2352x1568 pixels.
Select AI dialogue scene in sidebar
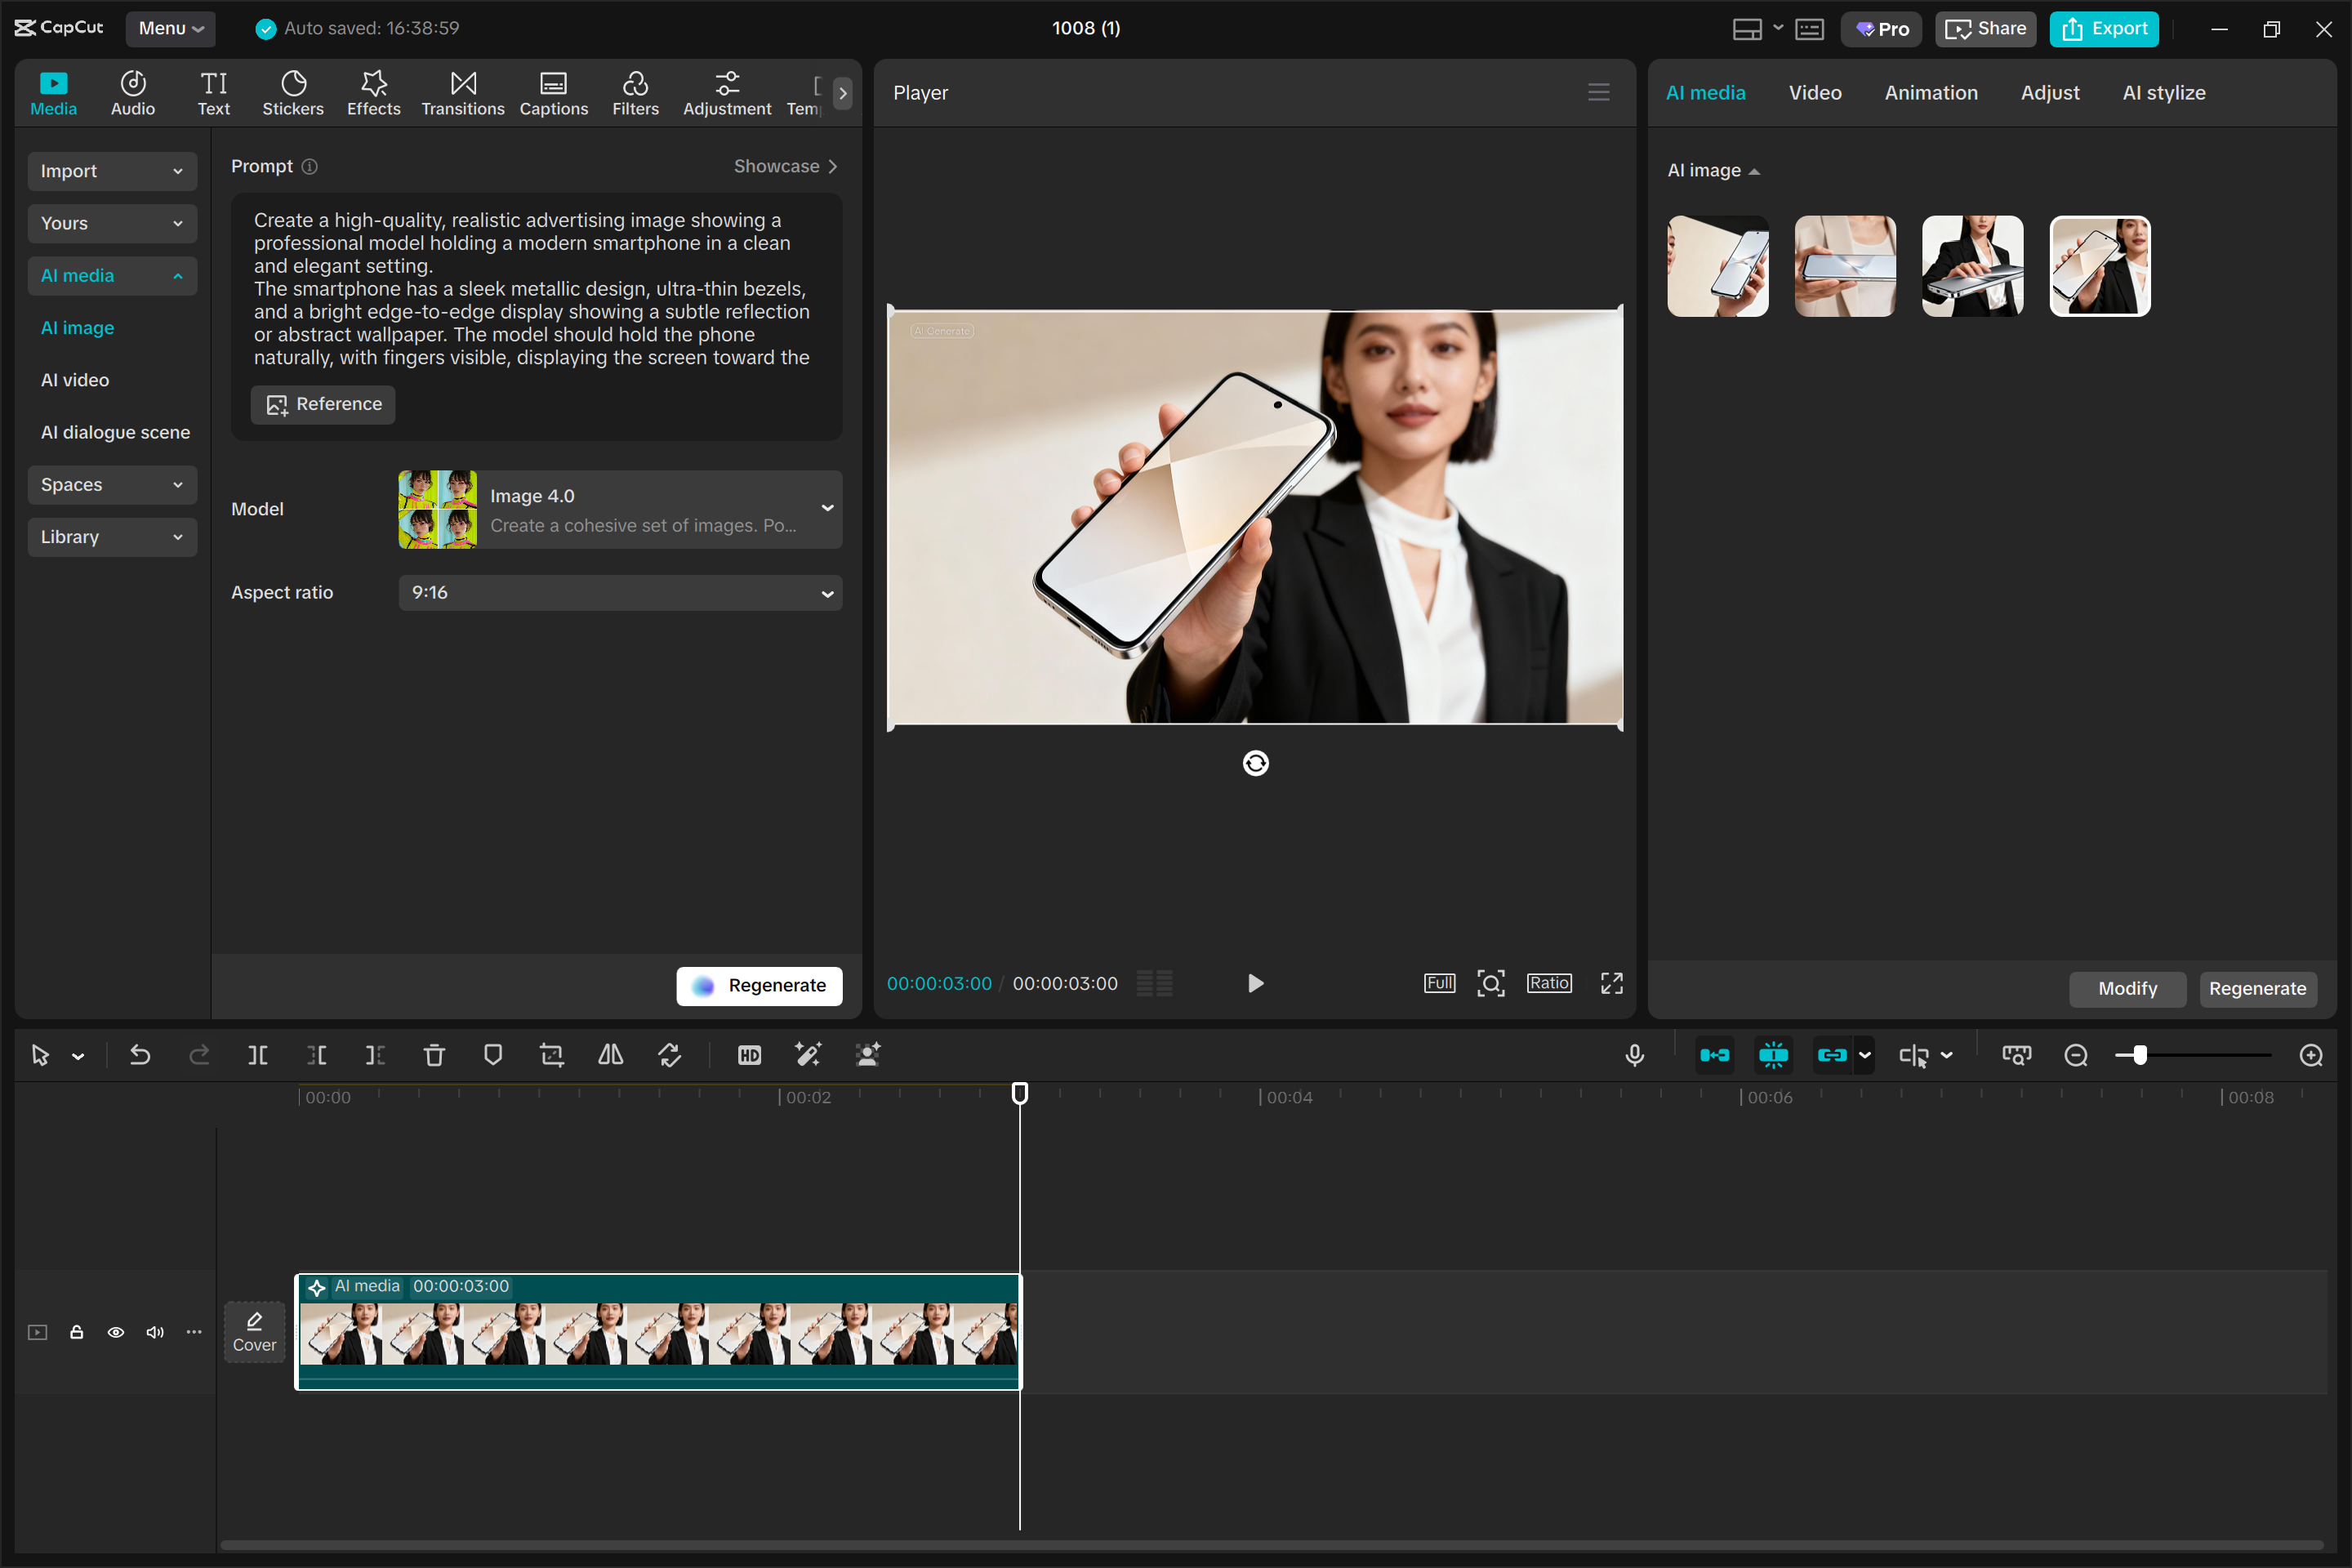pos(115,432)
